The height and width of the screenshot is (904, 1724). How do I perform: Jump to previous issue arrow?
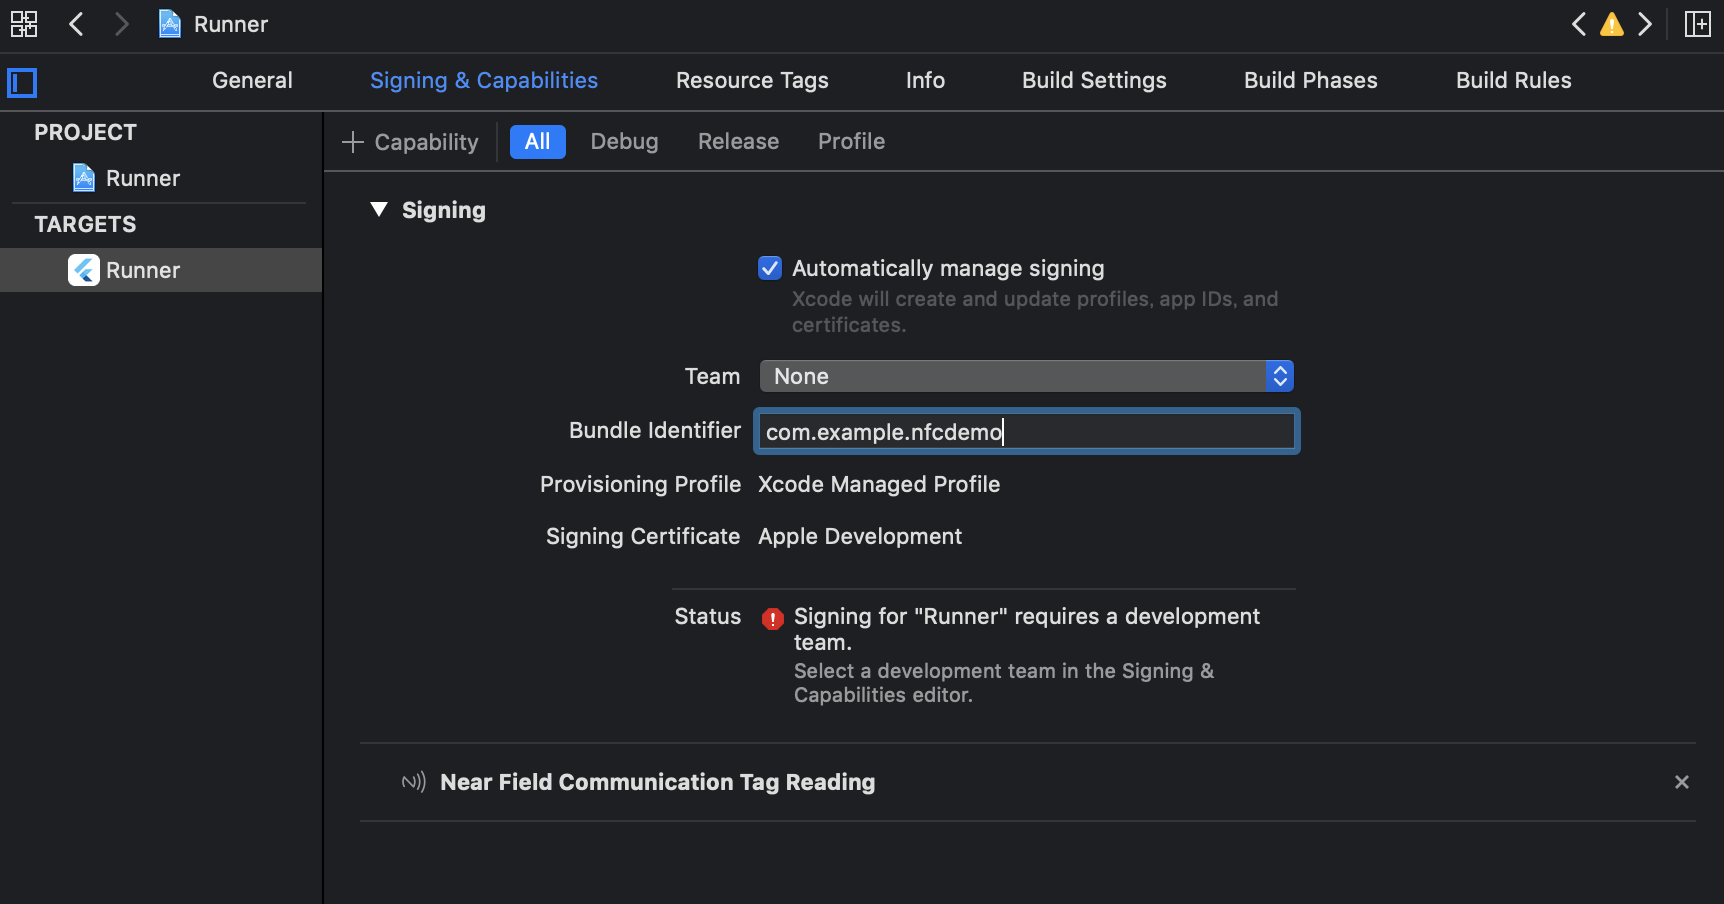click(1579, 24)
